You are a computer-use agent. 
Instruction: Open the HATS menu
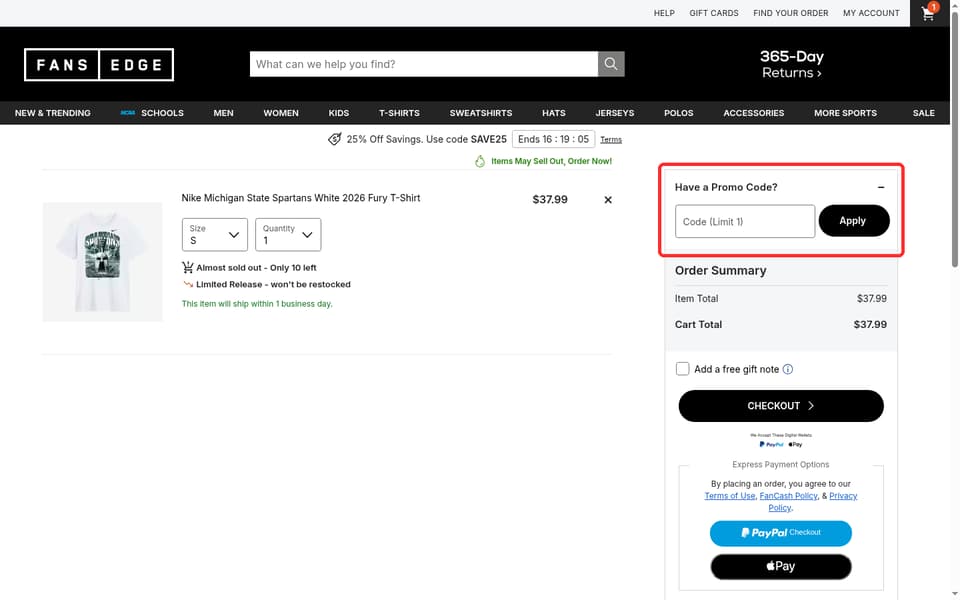(553, 113)
